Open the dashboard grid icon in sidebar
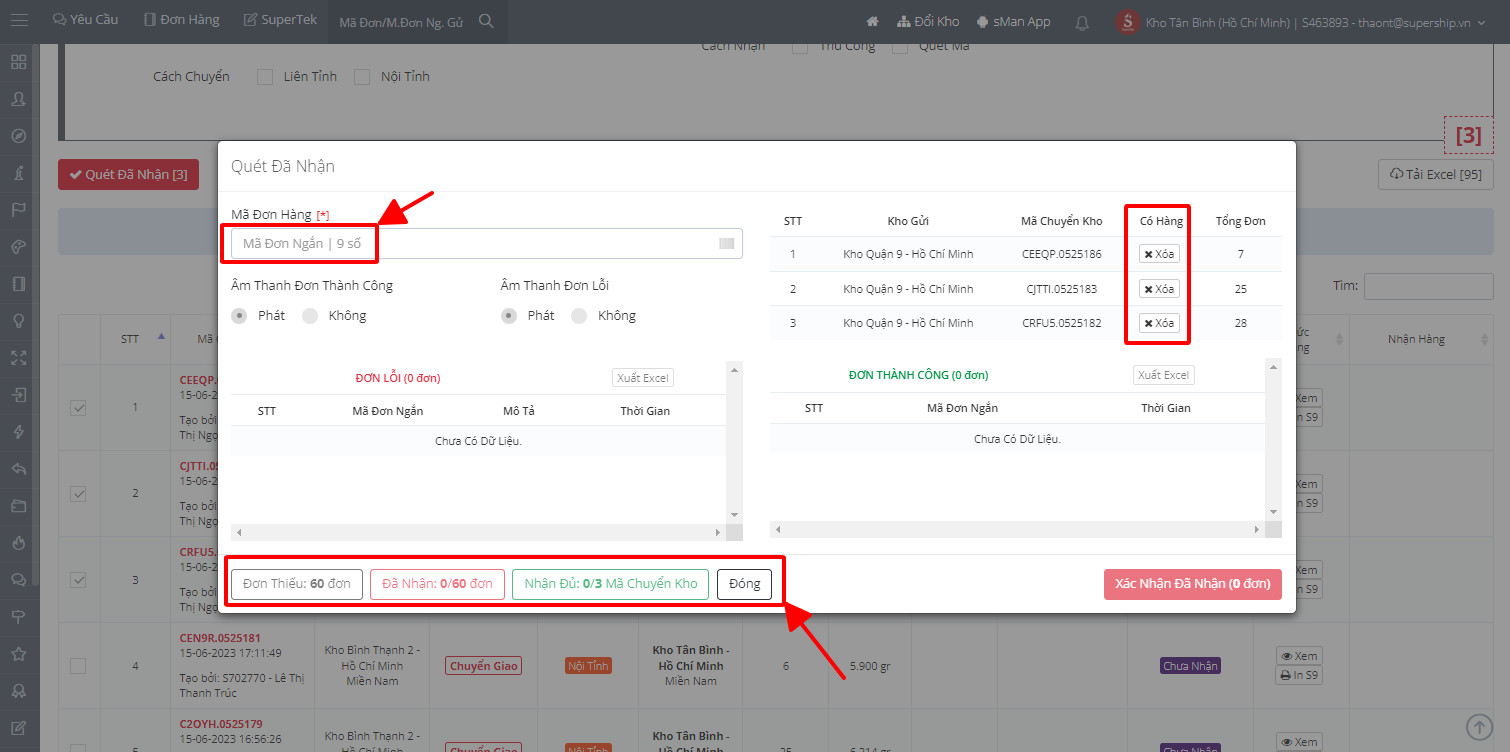This screenshot has width=1510, height=752. 18,62
